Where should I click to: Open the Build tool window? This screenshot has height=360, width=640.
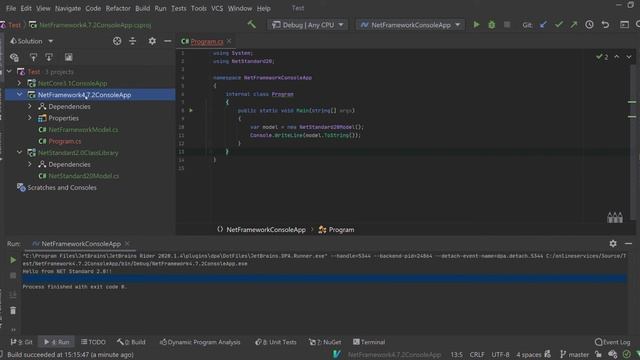click(131, 342)
